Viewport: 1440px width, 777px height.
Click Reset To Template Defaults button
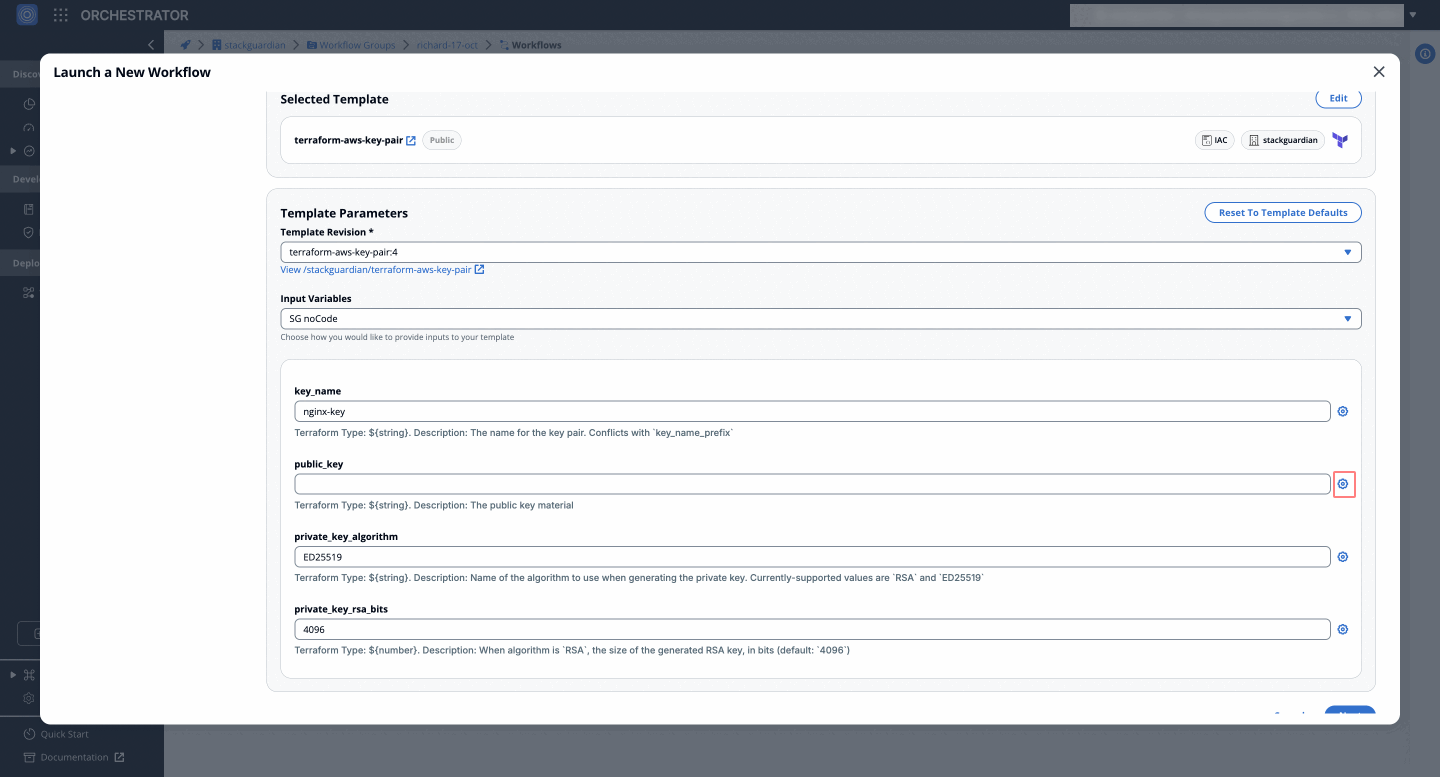click(x=1282, y=213)
